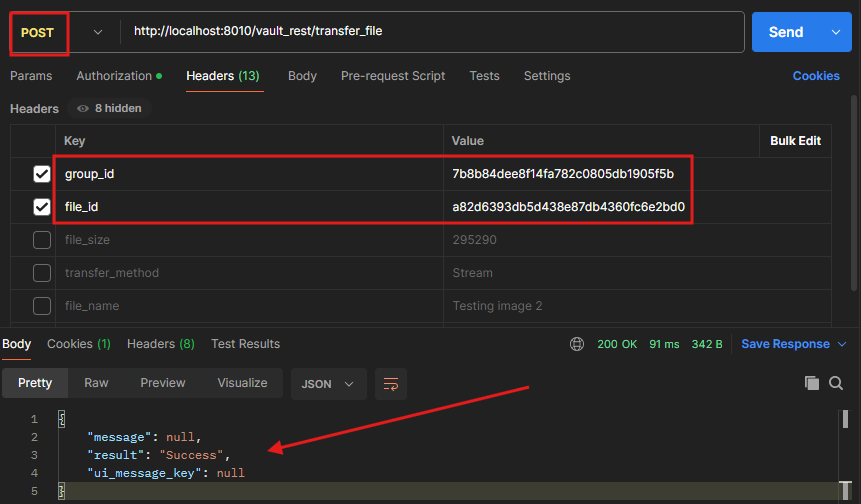Click the file_name value Testing image 2
Viewport: 861px width, 504px height.
coord(497,306)
